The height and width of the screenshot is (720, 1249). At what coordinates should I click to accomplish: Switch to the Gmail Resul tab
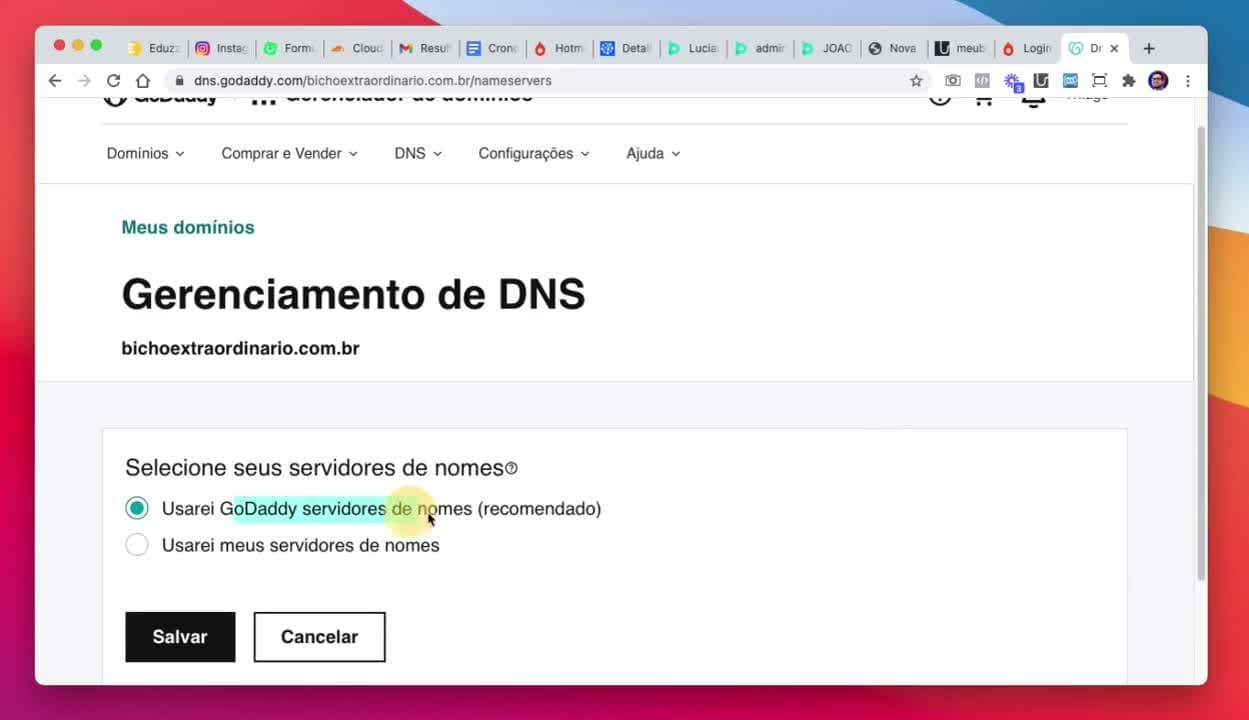tap(426, 48)
